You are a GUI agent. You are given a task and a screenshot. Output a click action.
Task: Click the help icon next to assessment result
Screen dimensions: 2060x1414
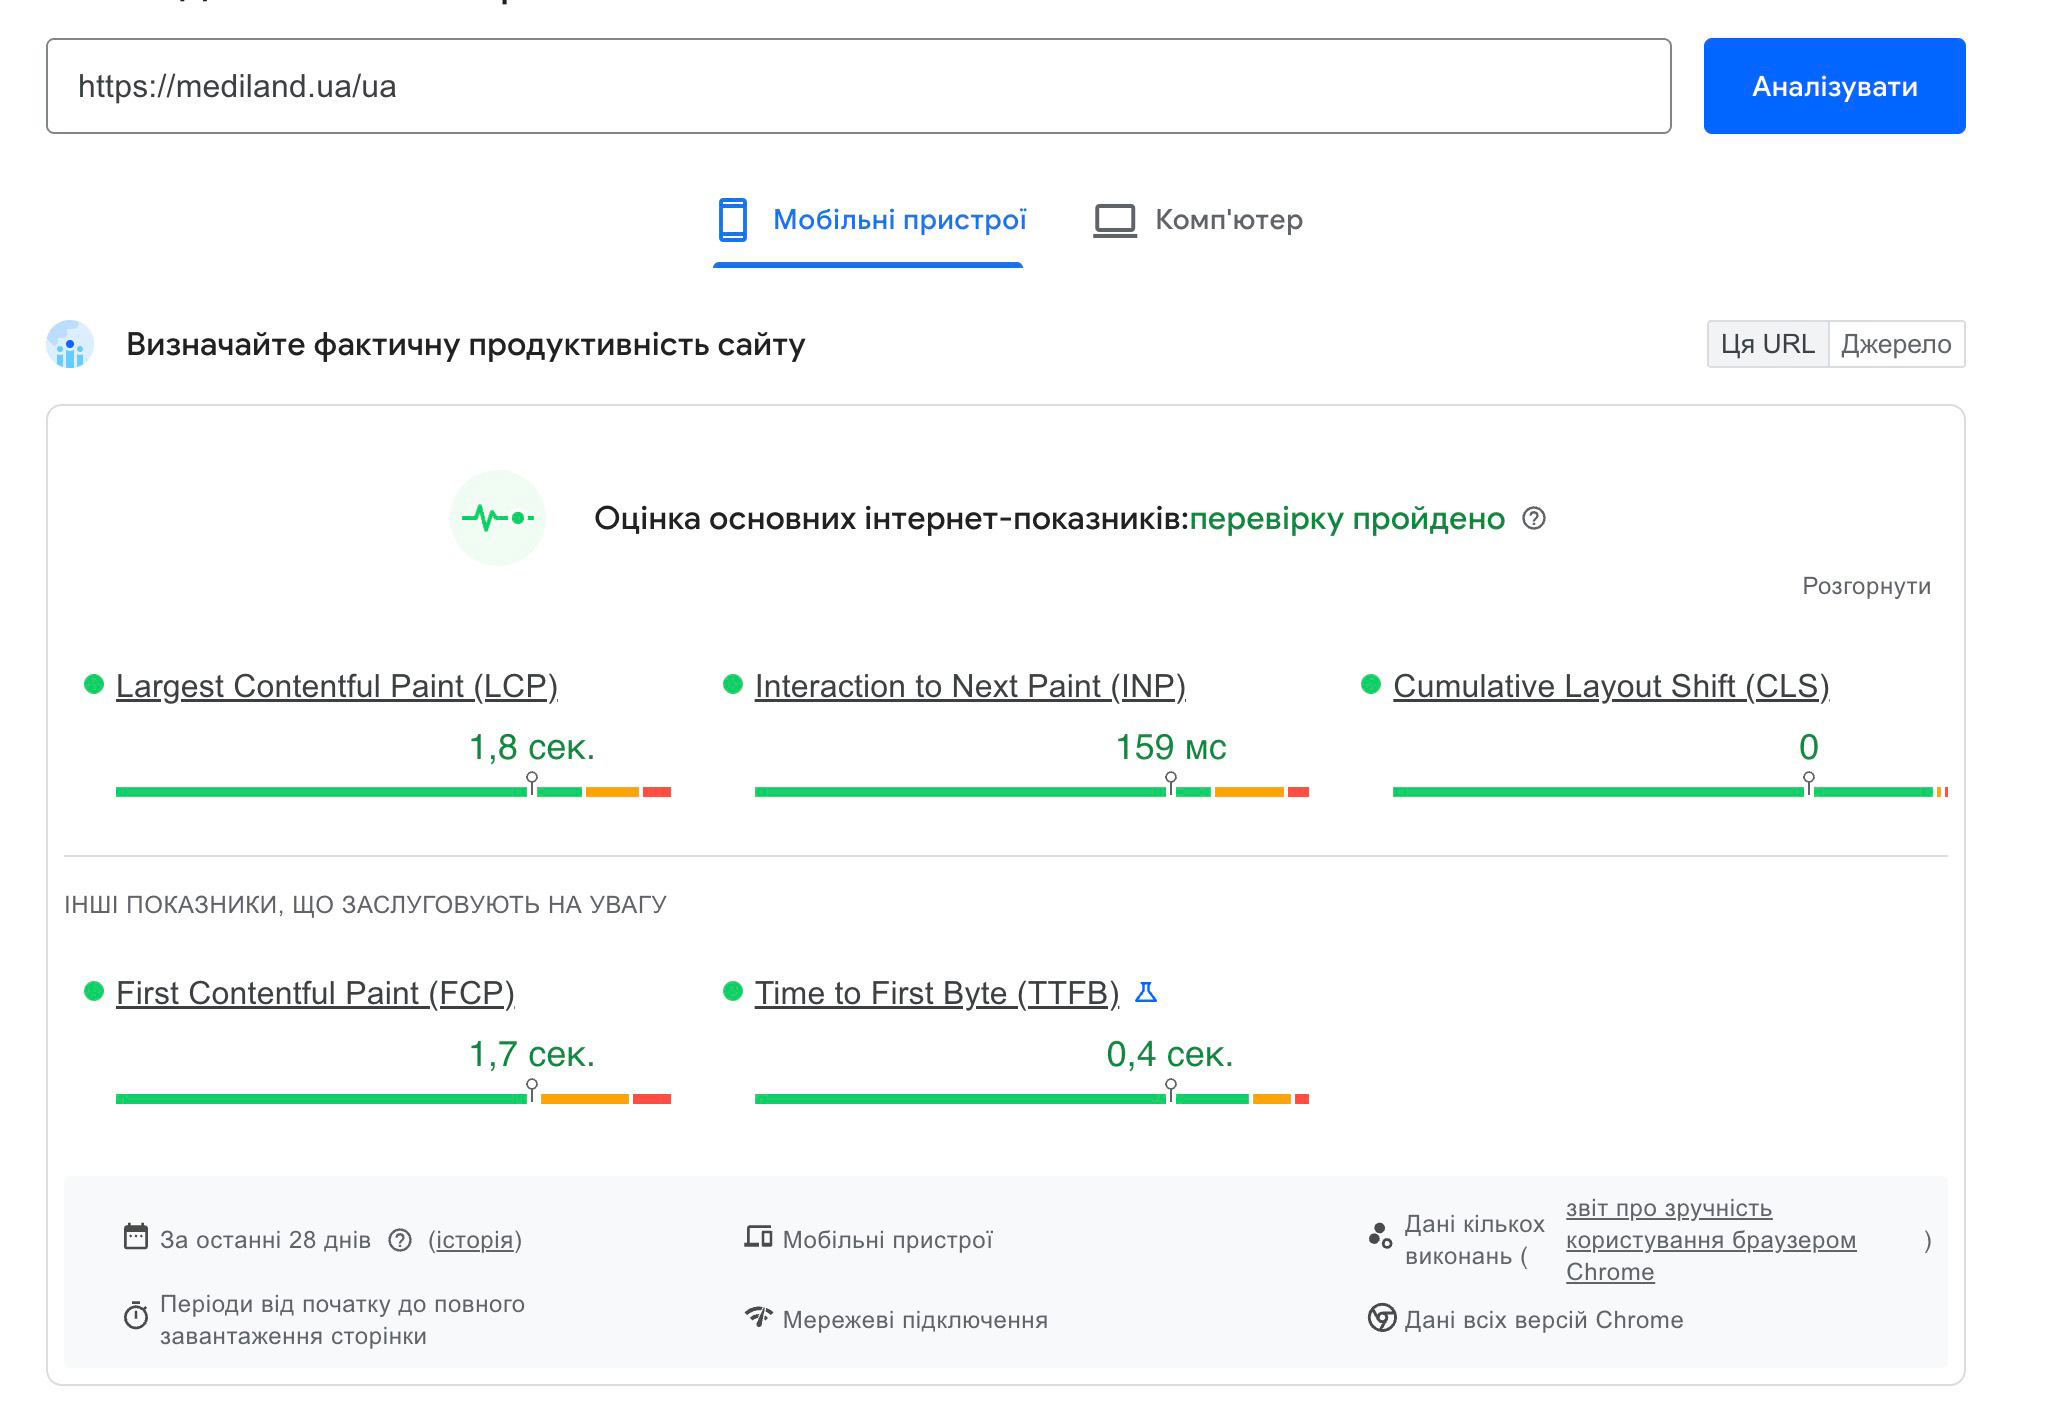(x=1533, y=518)
